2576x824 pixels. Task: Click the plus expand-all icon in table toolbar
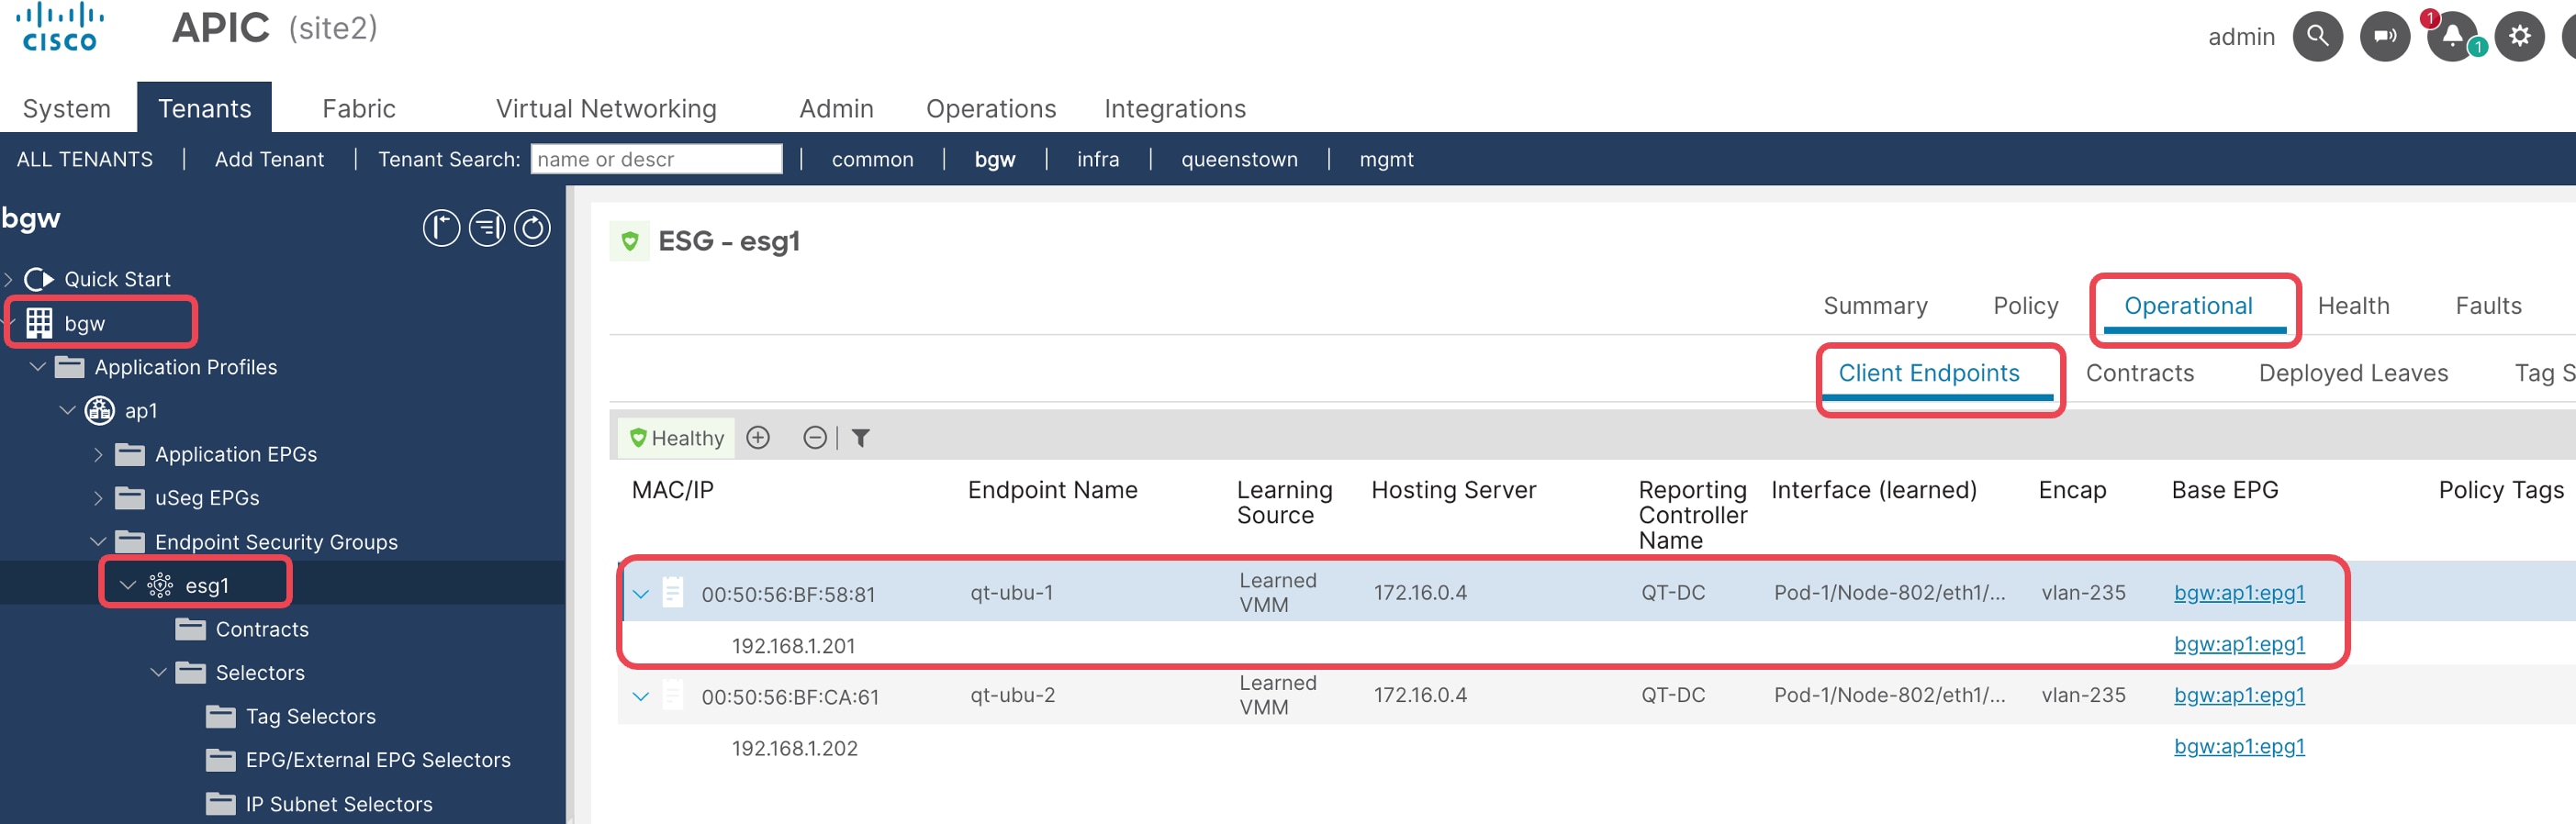tap(758, 437)
